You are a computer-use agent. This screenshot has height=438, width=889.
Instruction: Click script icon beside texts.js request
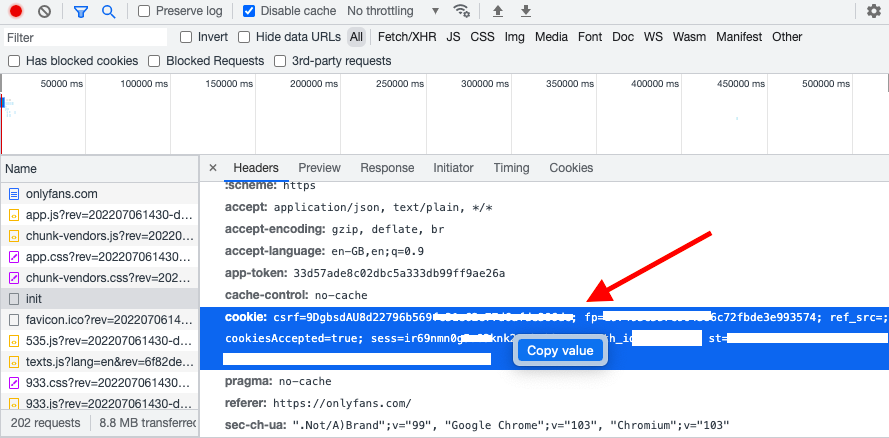click(x=14, y=362)
